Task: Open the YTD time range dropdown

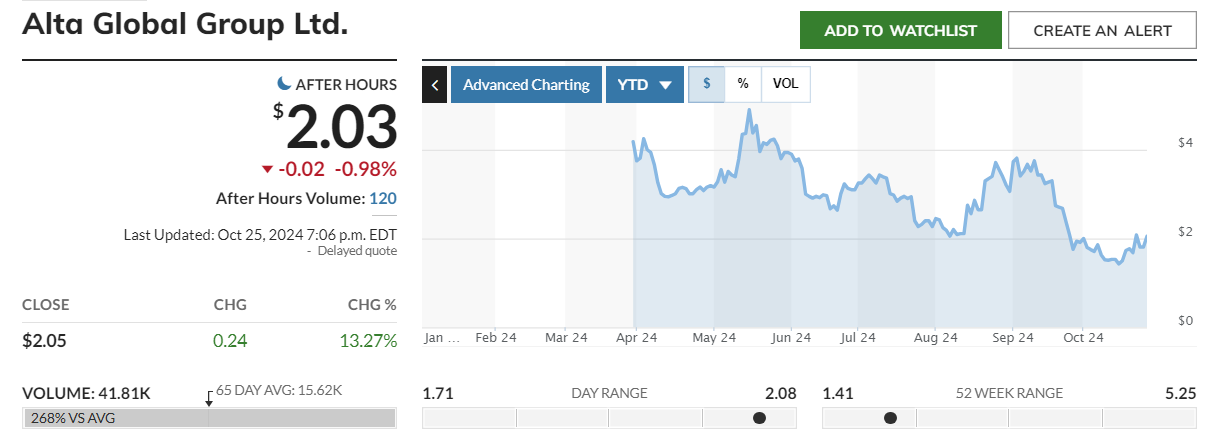Action: [x=644, y=85]
